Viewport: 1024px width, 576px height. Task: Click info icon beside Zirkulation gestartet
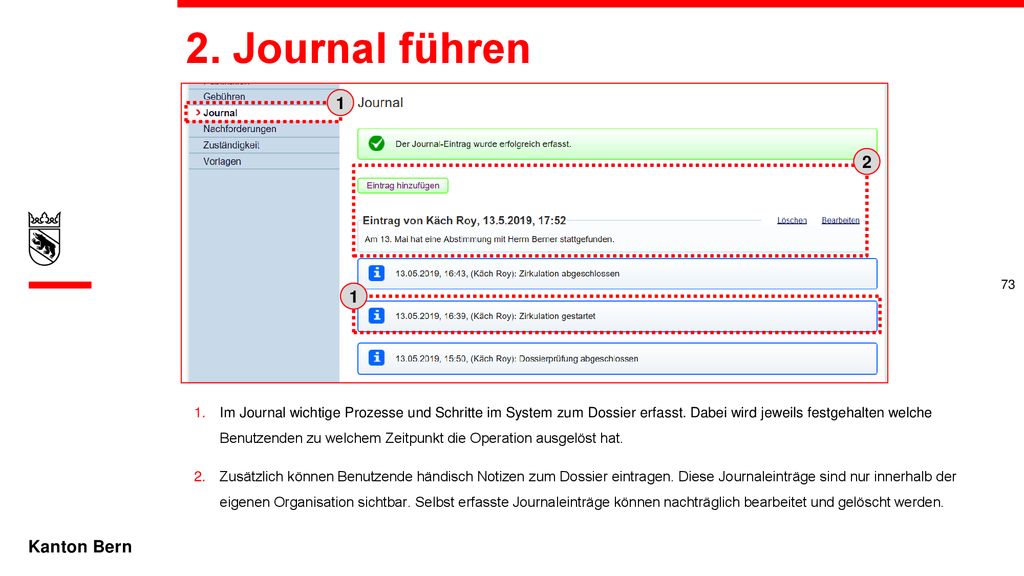click(377, 315)
